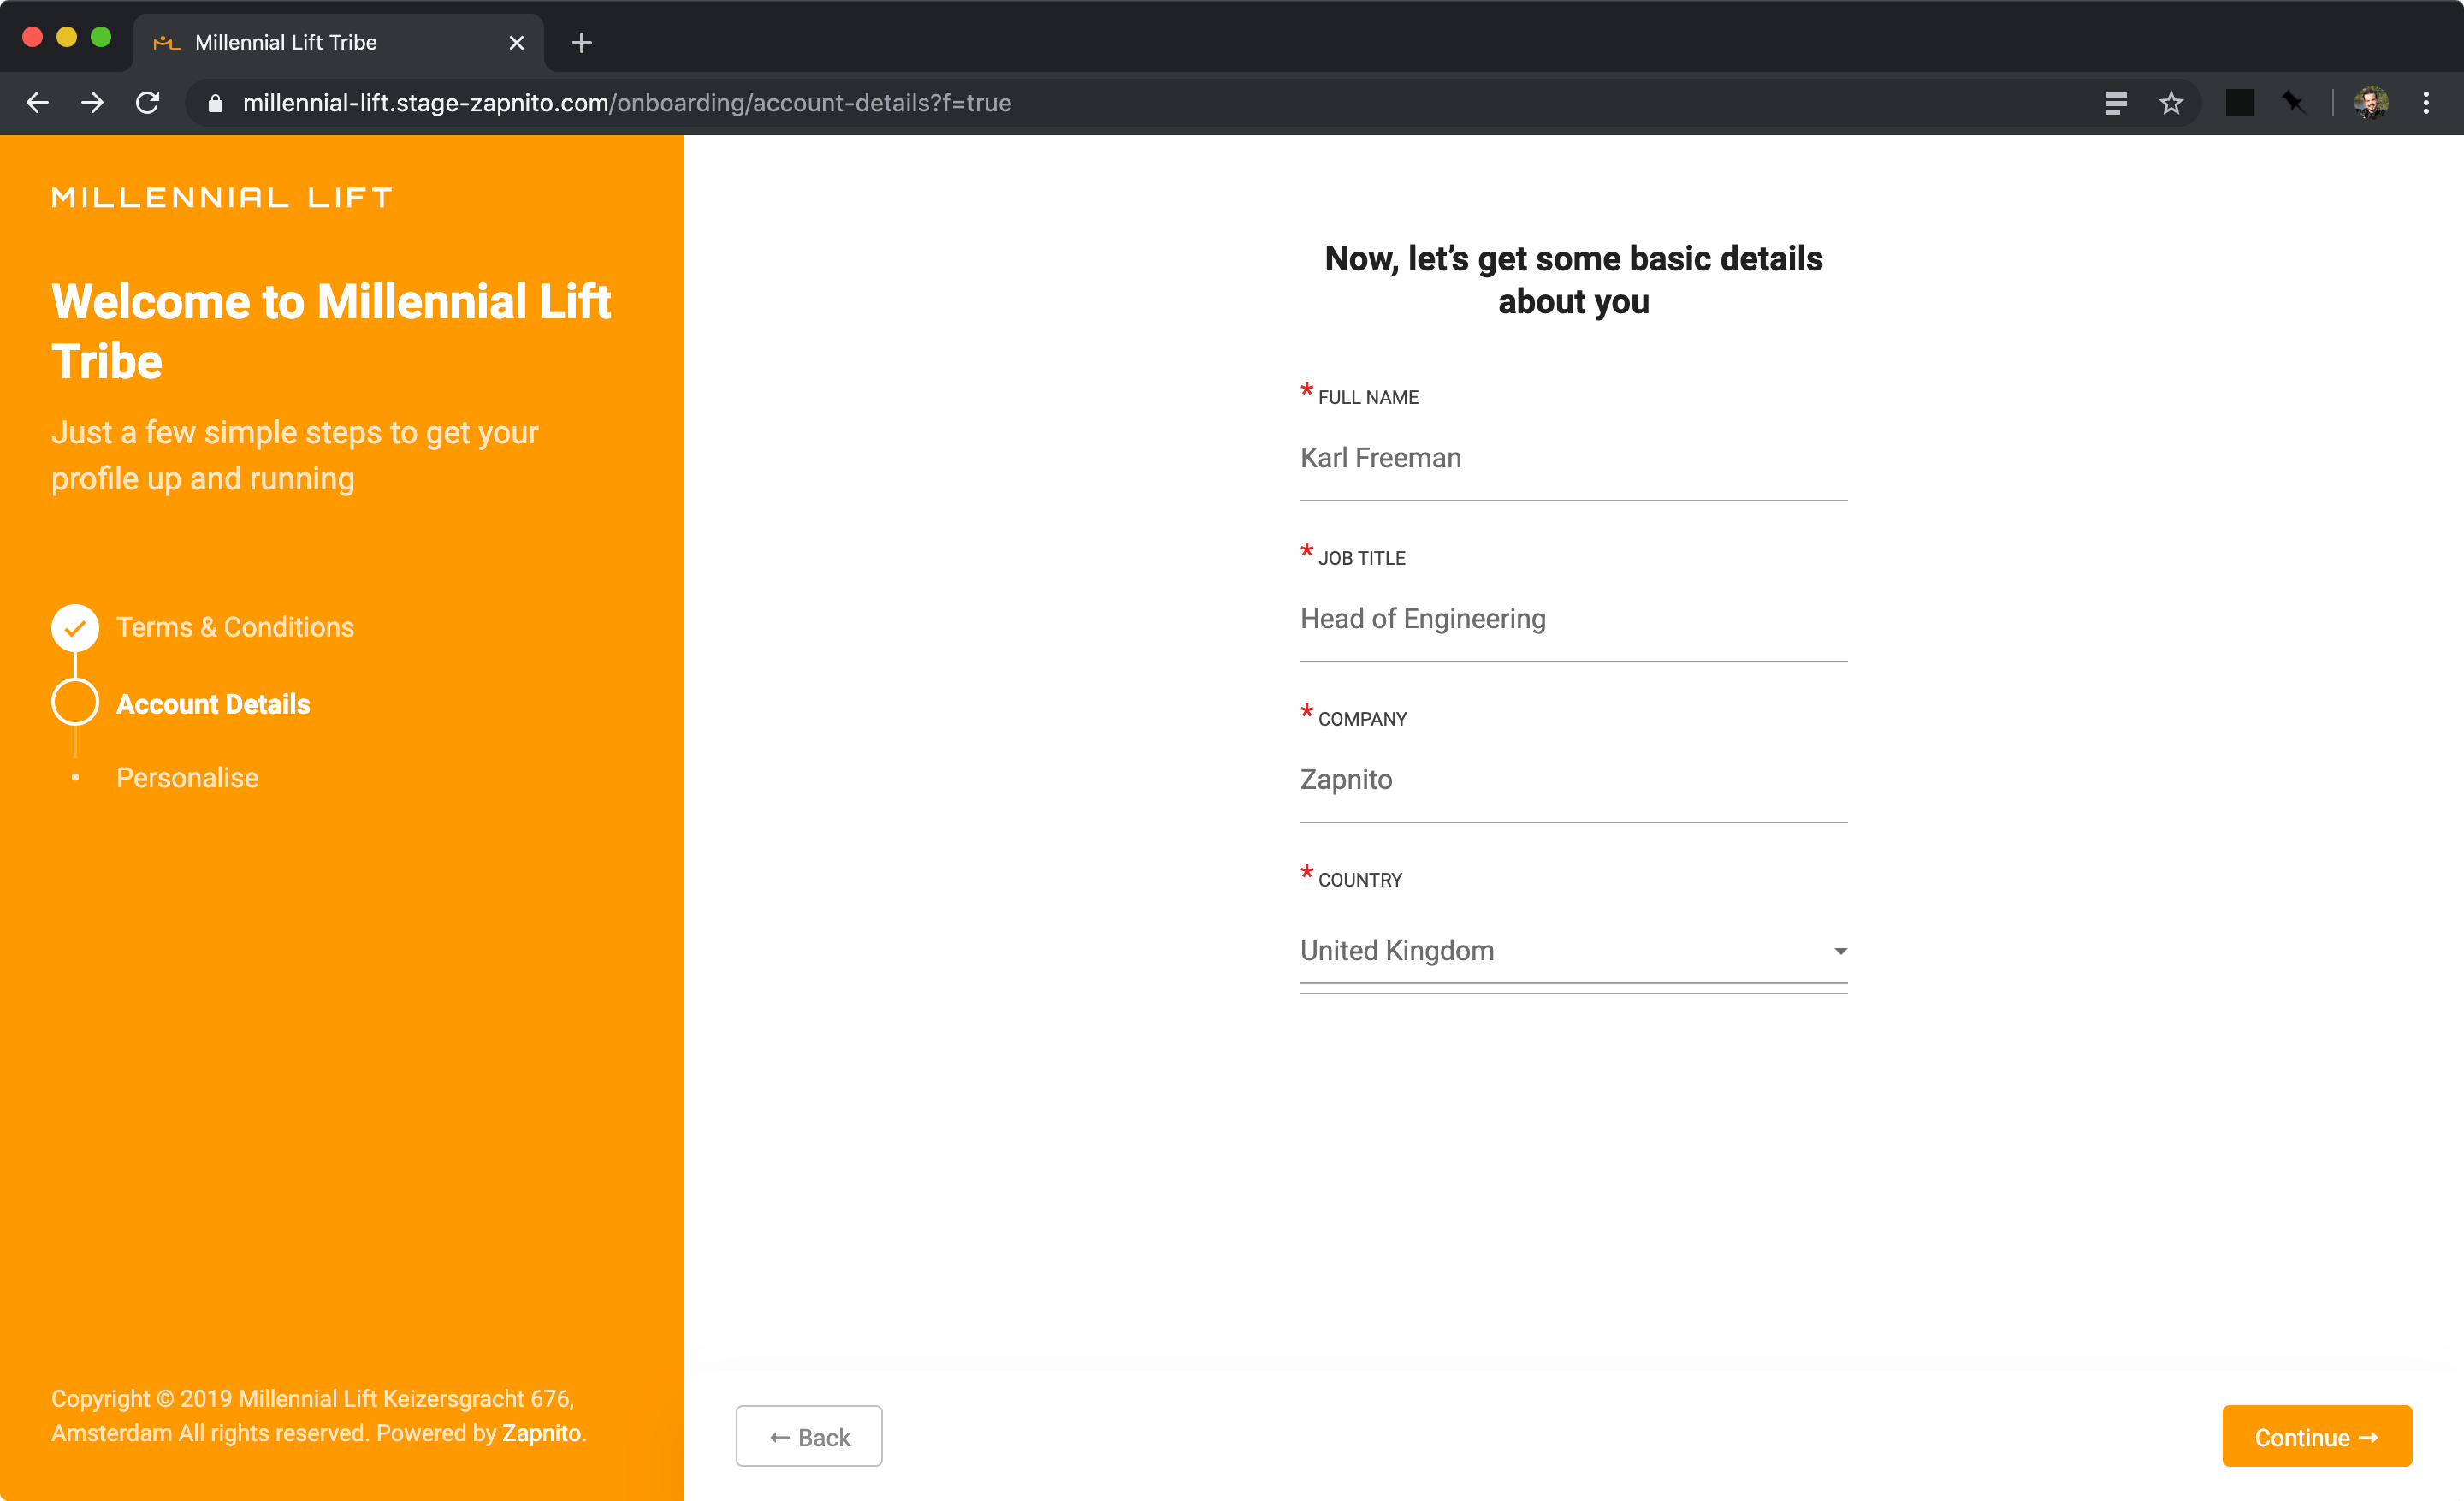This screenshot has height=1501, width=2464.
Task: Click the Millennial Lift logo
Action: pos(221,197)
